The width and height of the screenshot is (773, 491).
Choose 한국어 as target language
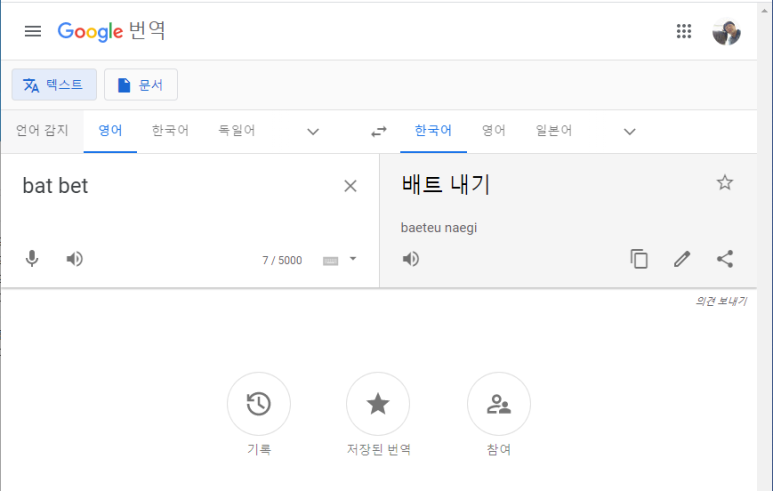433,131
